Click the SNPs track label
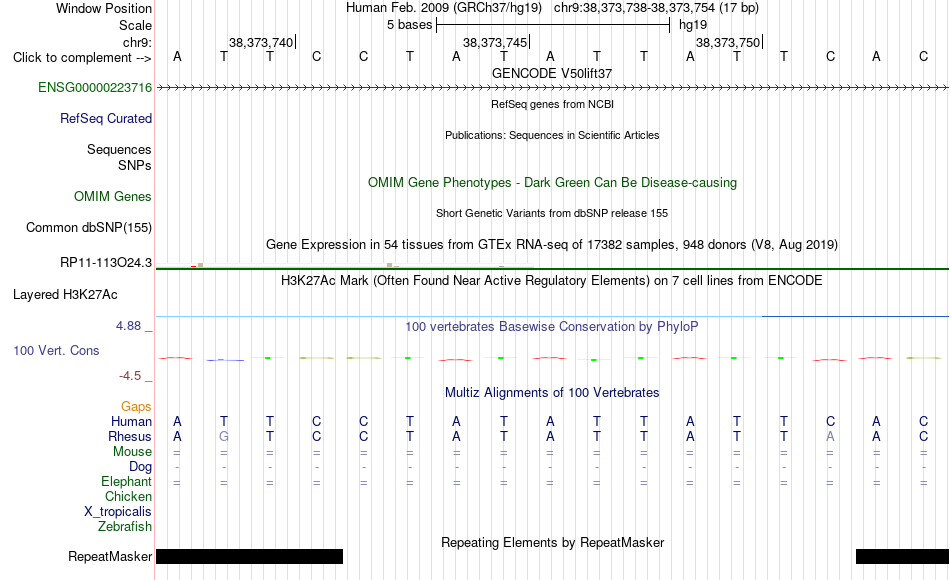The height and width of the screenshot is (580, 950). (135, 165)
